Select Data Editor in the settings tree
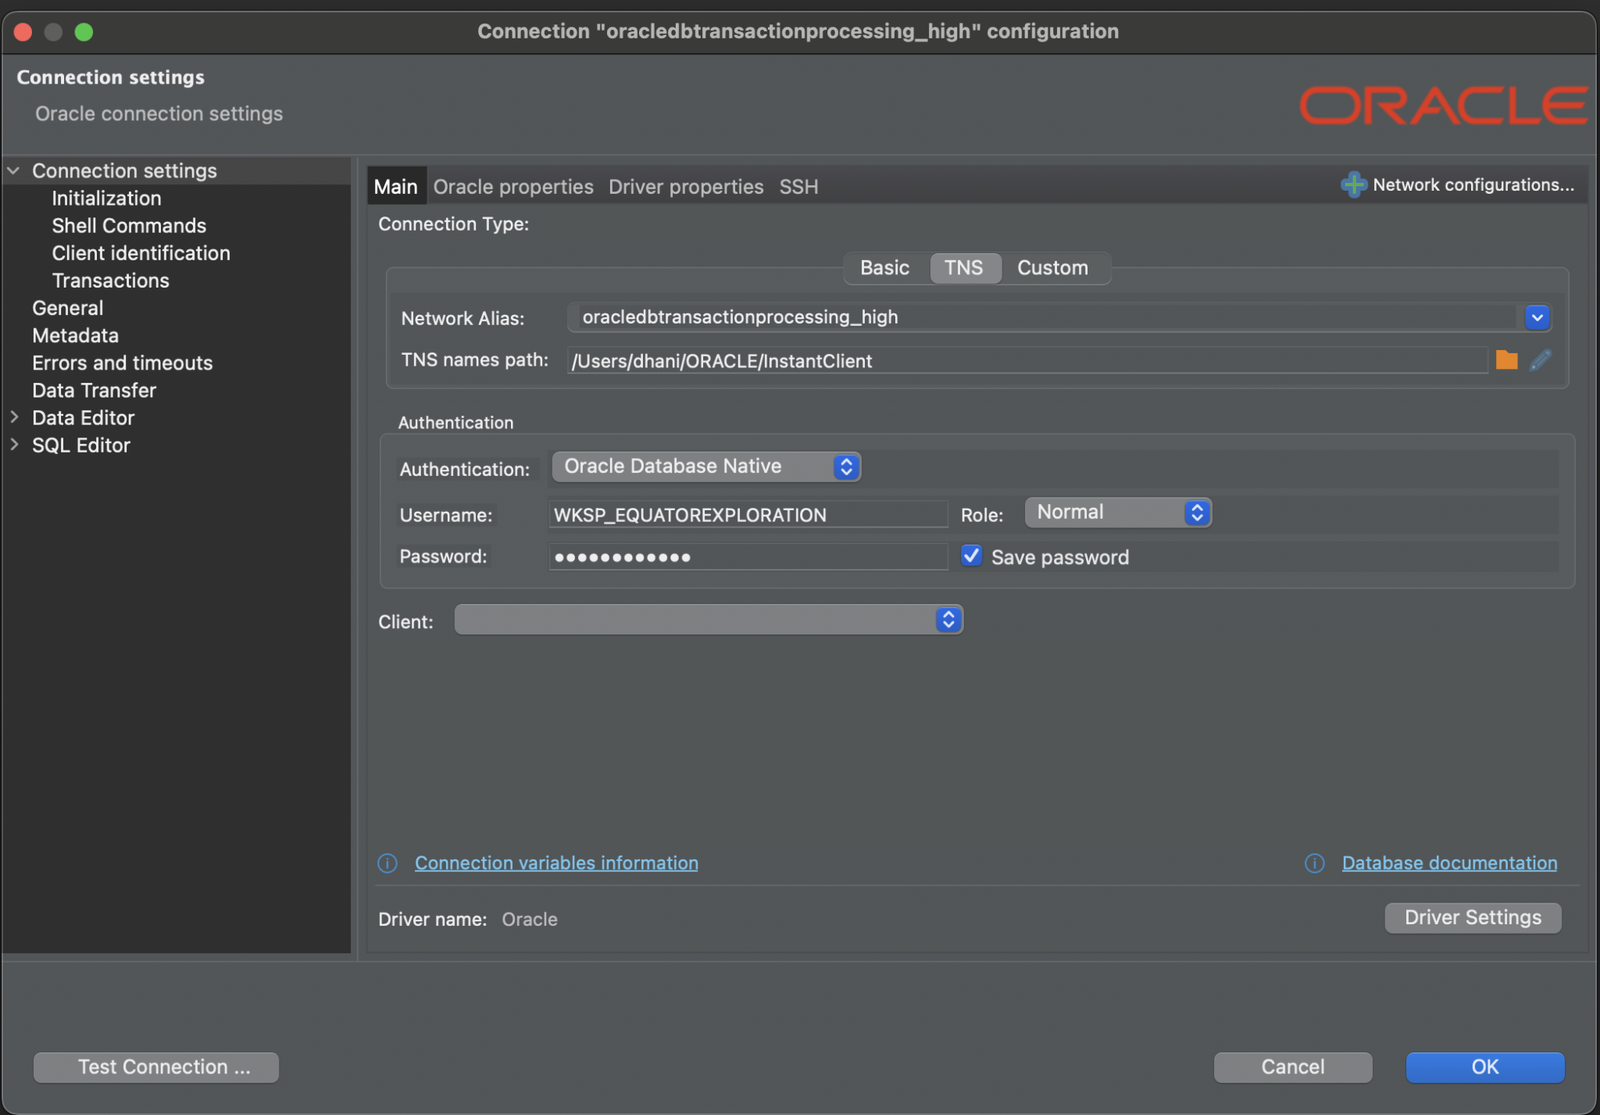Viewport: 1600px width, 1115px height. (83, 418)
